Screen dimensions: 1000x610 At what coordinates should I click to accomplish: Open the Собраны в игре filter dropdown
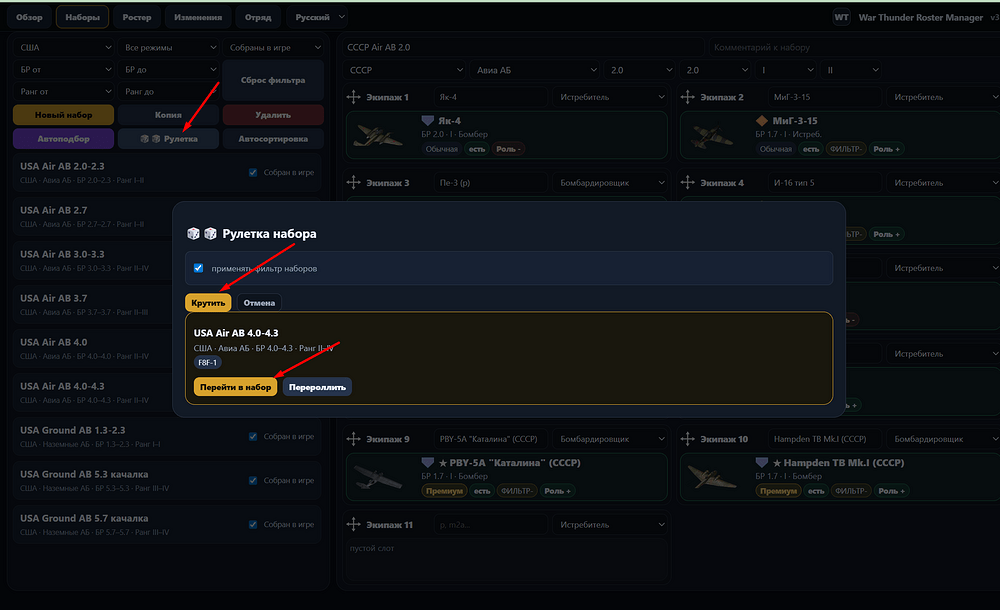point(273,47)
